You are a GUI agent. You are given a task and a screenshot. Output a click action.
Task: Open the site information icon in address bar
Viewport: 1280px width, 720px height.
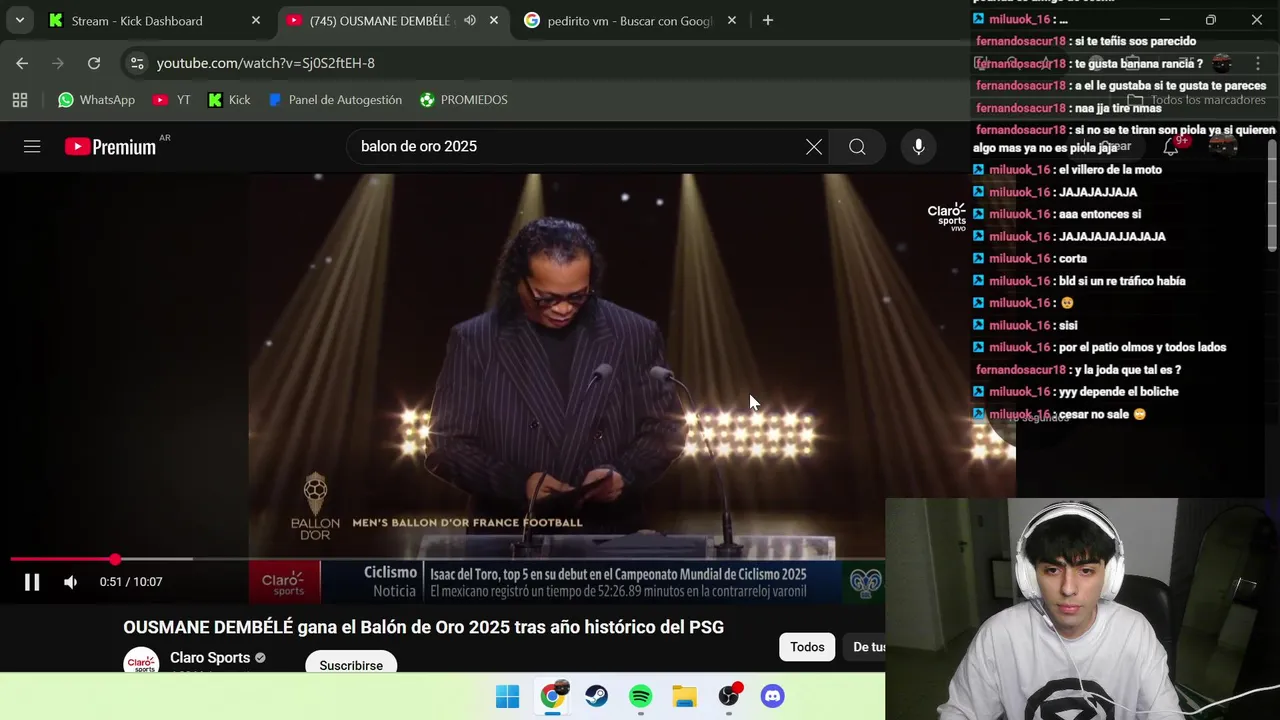(137, 63)
